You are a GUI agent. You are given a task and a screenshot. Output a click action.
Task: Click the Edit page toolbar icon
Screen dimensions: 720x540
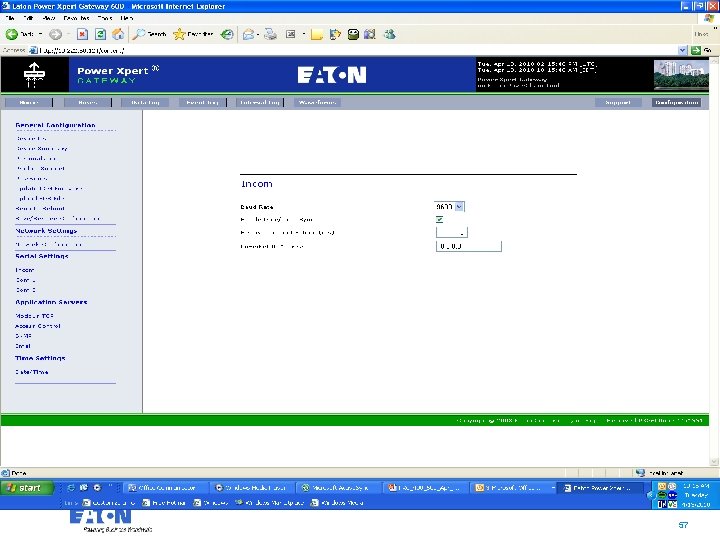click(x=291, y=34)
